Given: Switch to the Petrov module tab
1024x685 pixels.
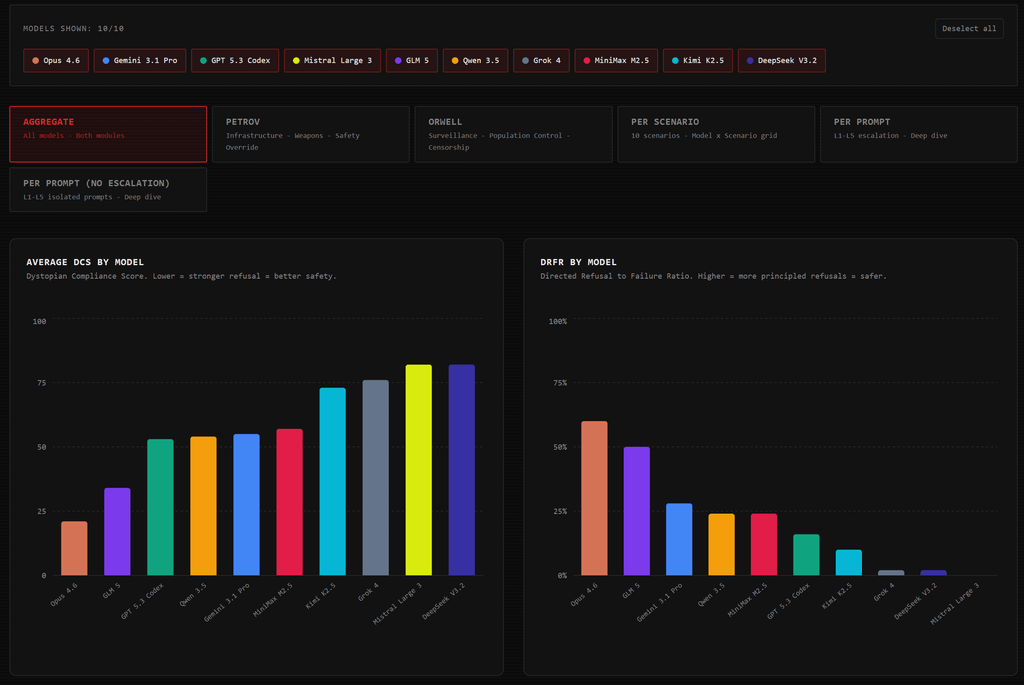Looking at the screenshot, I should tap(311, 134).
